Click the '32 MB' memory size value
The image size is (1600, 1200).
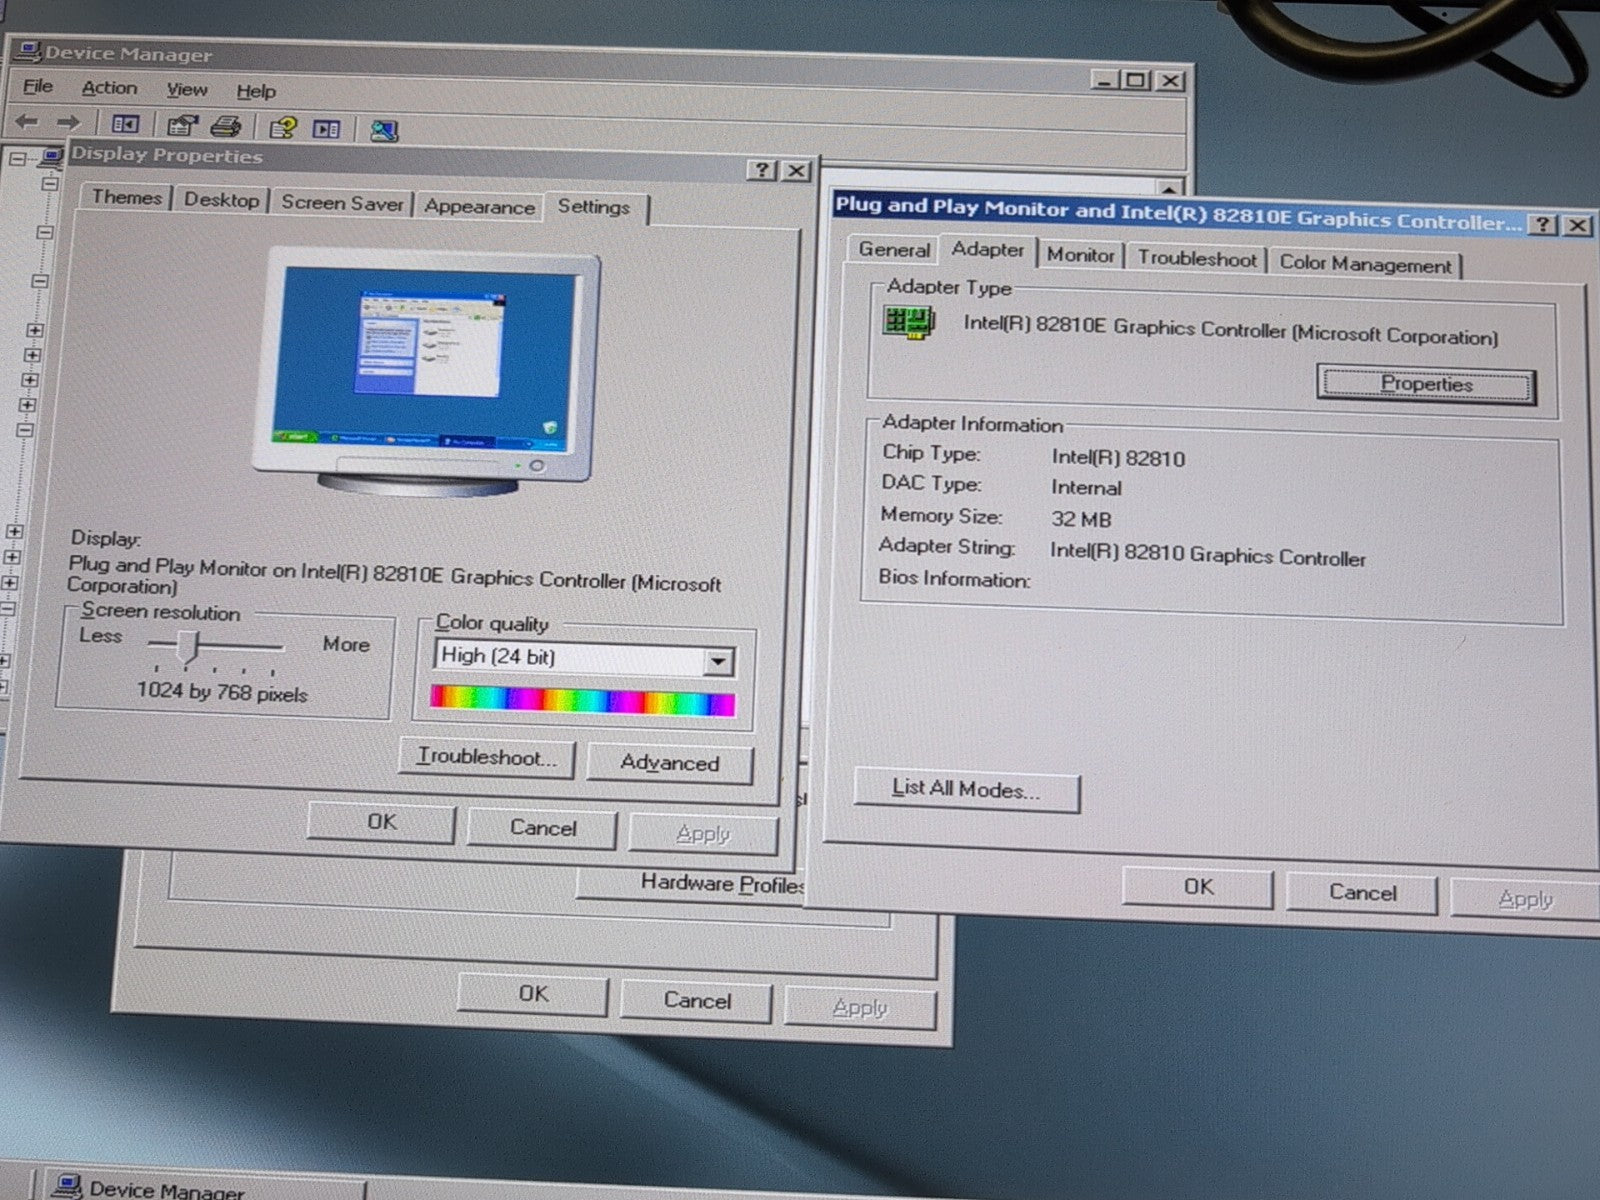(x=1081, y=519)
